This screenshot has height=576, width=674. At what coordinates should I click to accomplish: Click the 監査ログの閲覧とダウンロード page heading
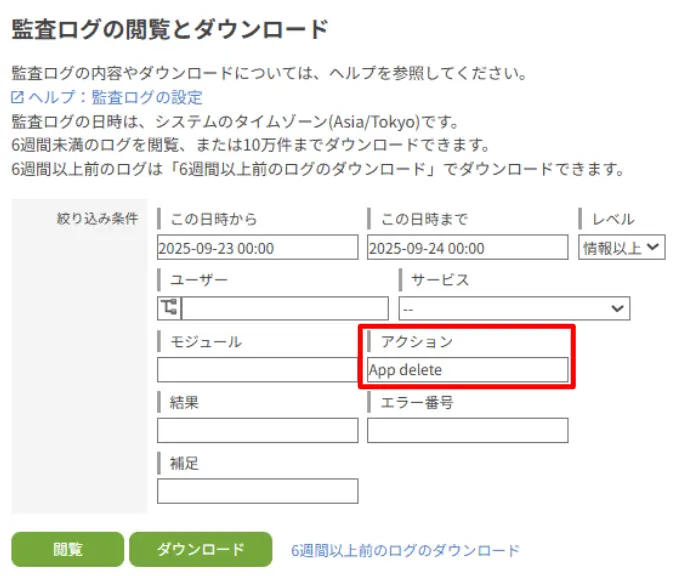(170, 30)
